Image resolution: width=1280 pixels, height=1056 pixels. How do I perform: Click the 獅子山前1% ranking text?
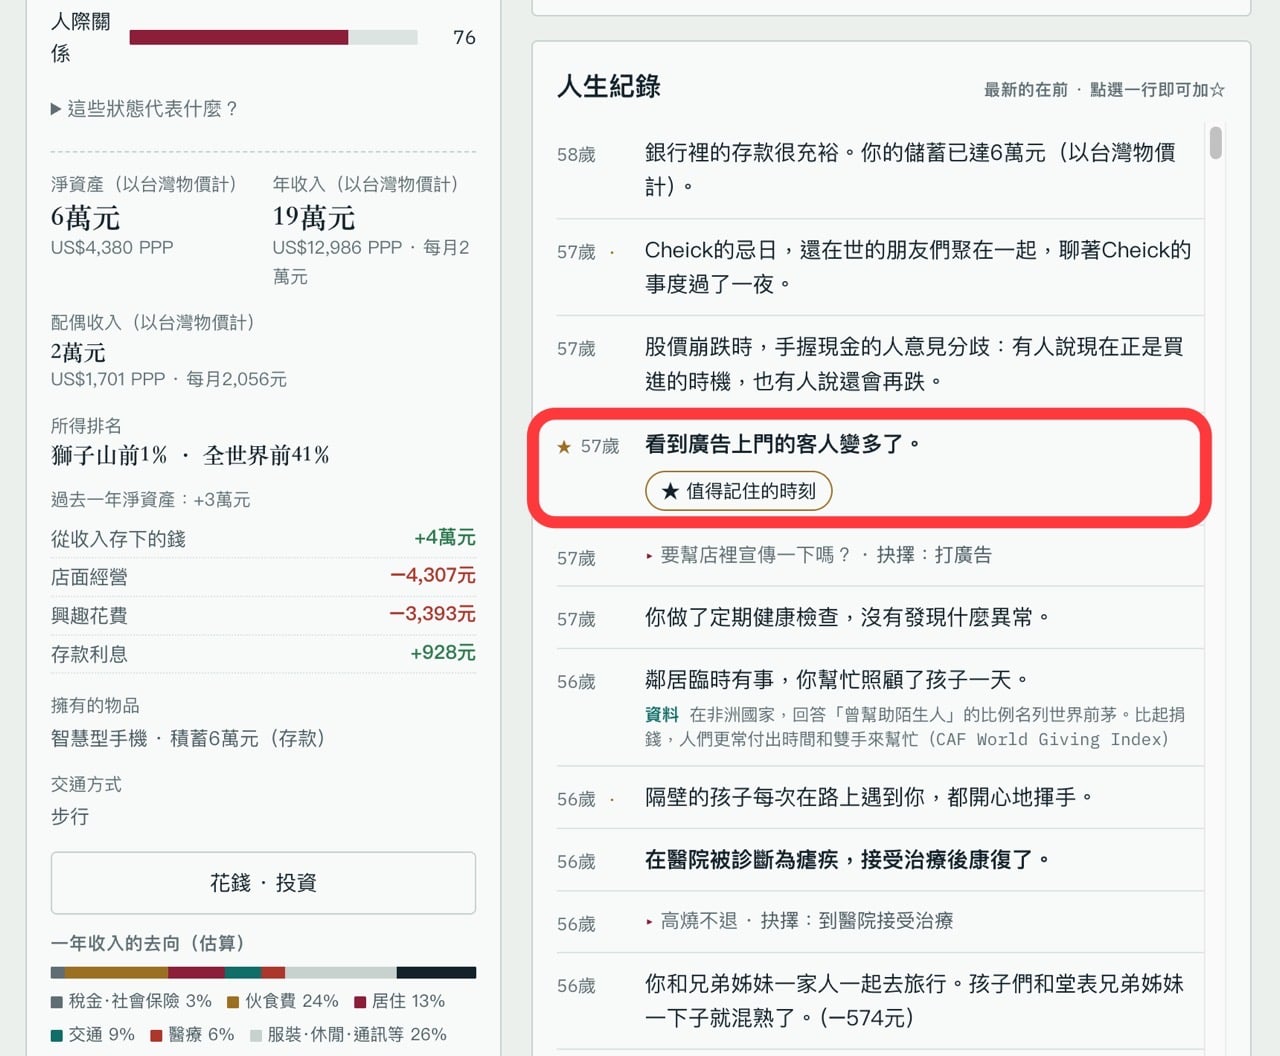[109, 456]
